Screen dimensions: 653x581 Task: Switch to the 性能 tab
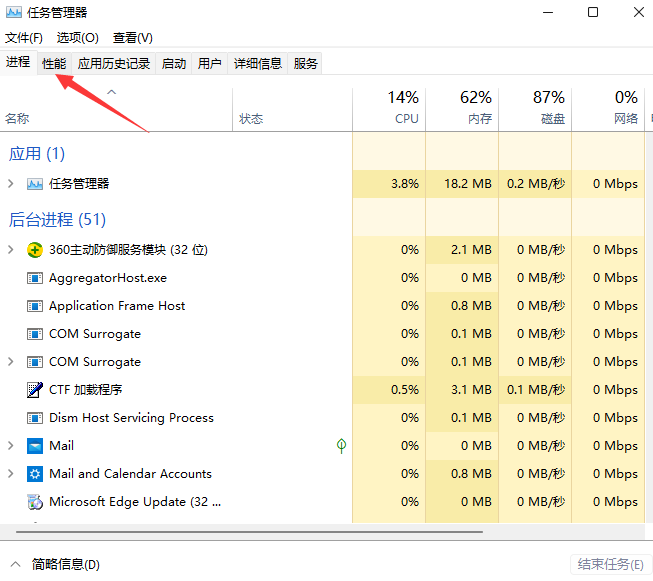pyautogui.click(x=54, y=63)
